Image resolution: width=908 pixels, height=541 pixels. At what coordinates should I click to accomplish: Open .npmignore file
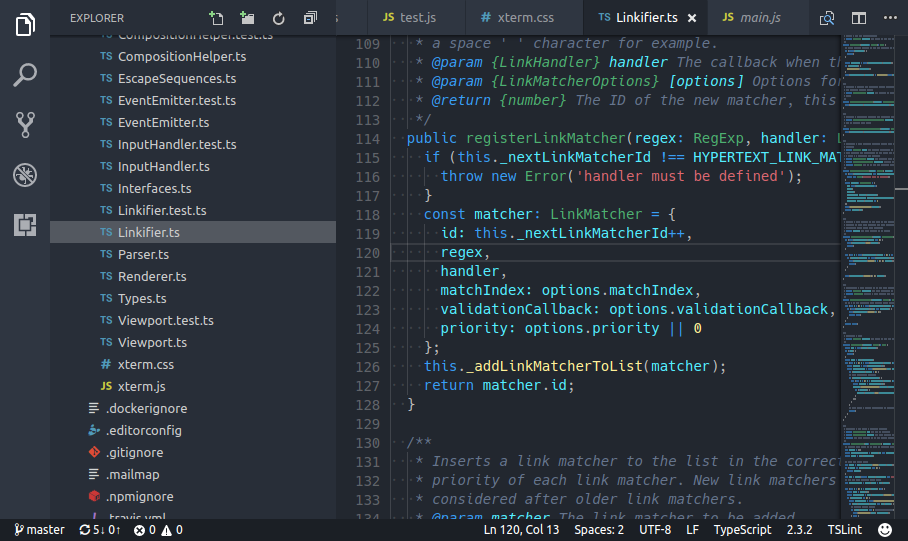(193, 496)
